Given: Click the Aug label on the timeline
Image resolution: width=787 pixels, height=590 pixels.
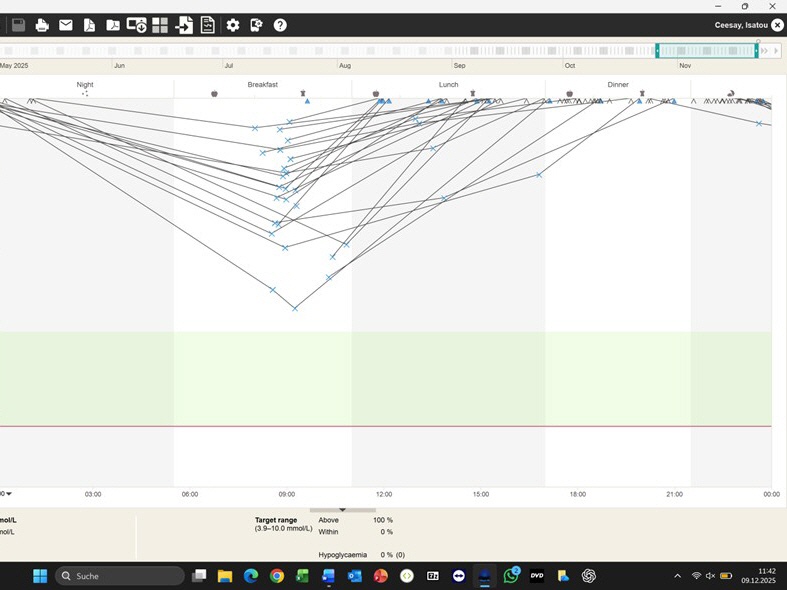Looking at the screenshot, I should pos(345,66).
